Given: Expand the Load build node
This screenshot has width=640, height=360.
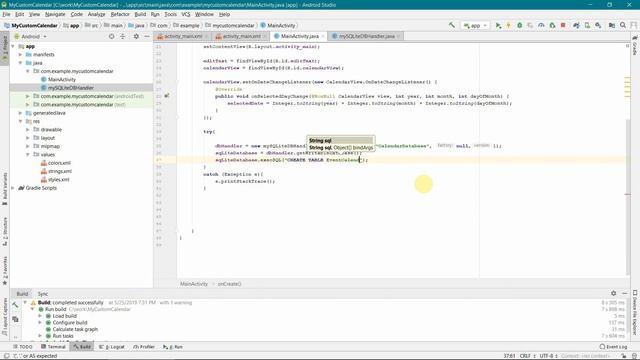Looking at the screenshot, I should tap(40, 316).
